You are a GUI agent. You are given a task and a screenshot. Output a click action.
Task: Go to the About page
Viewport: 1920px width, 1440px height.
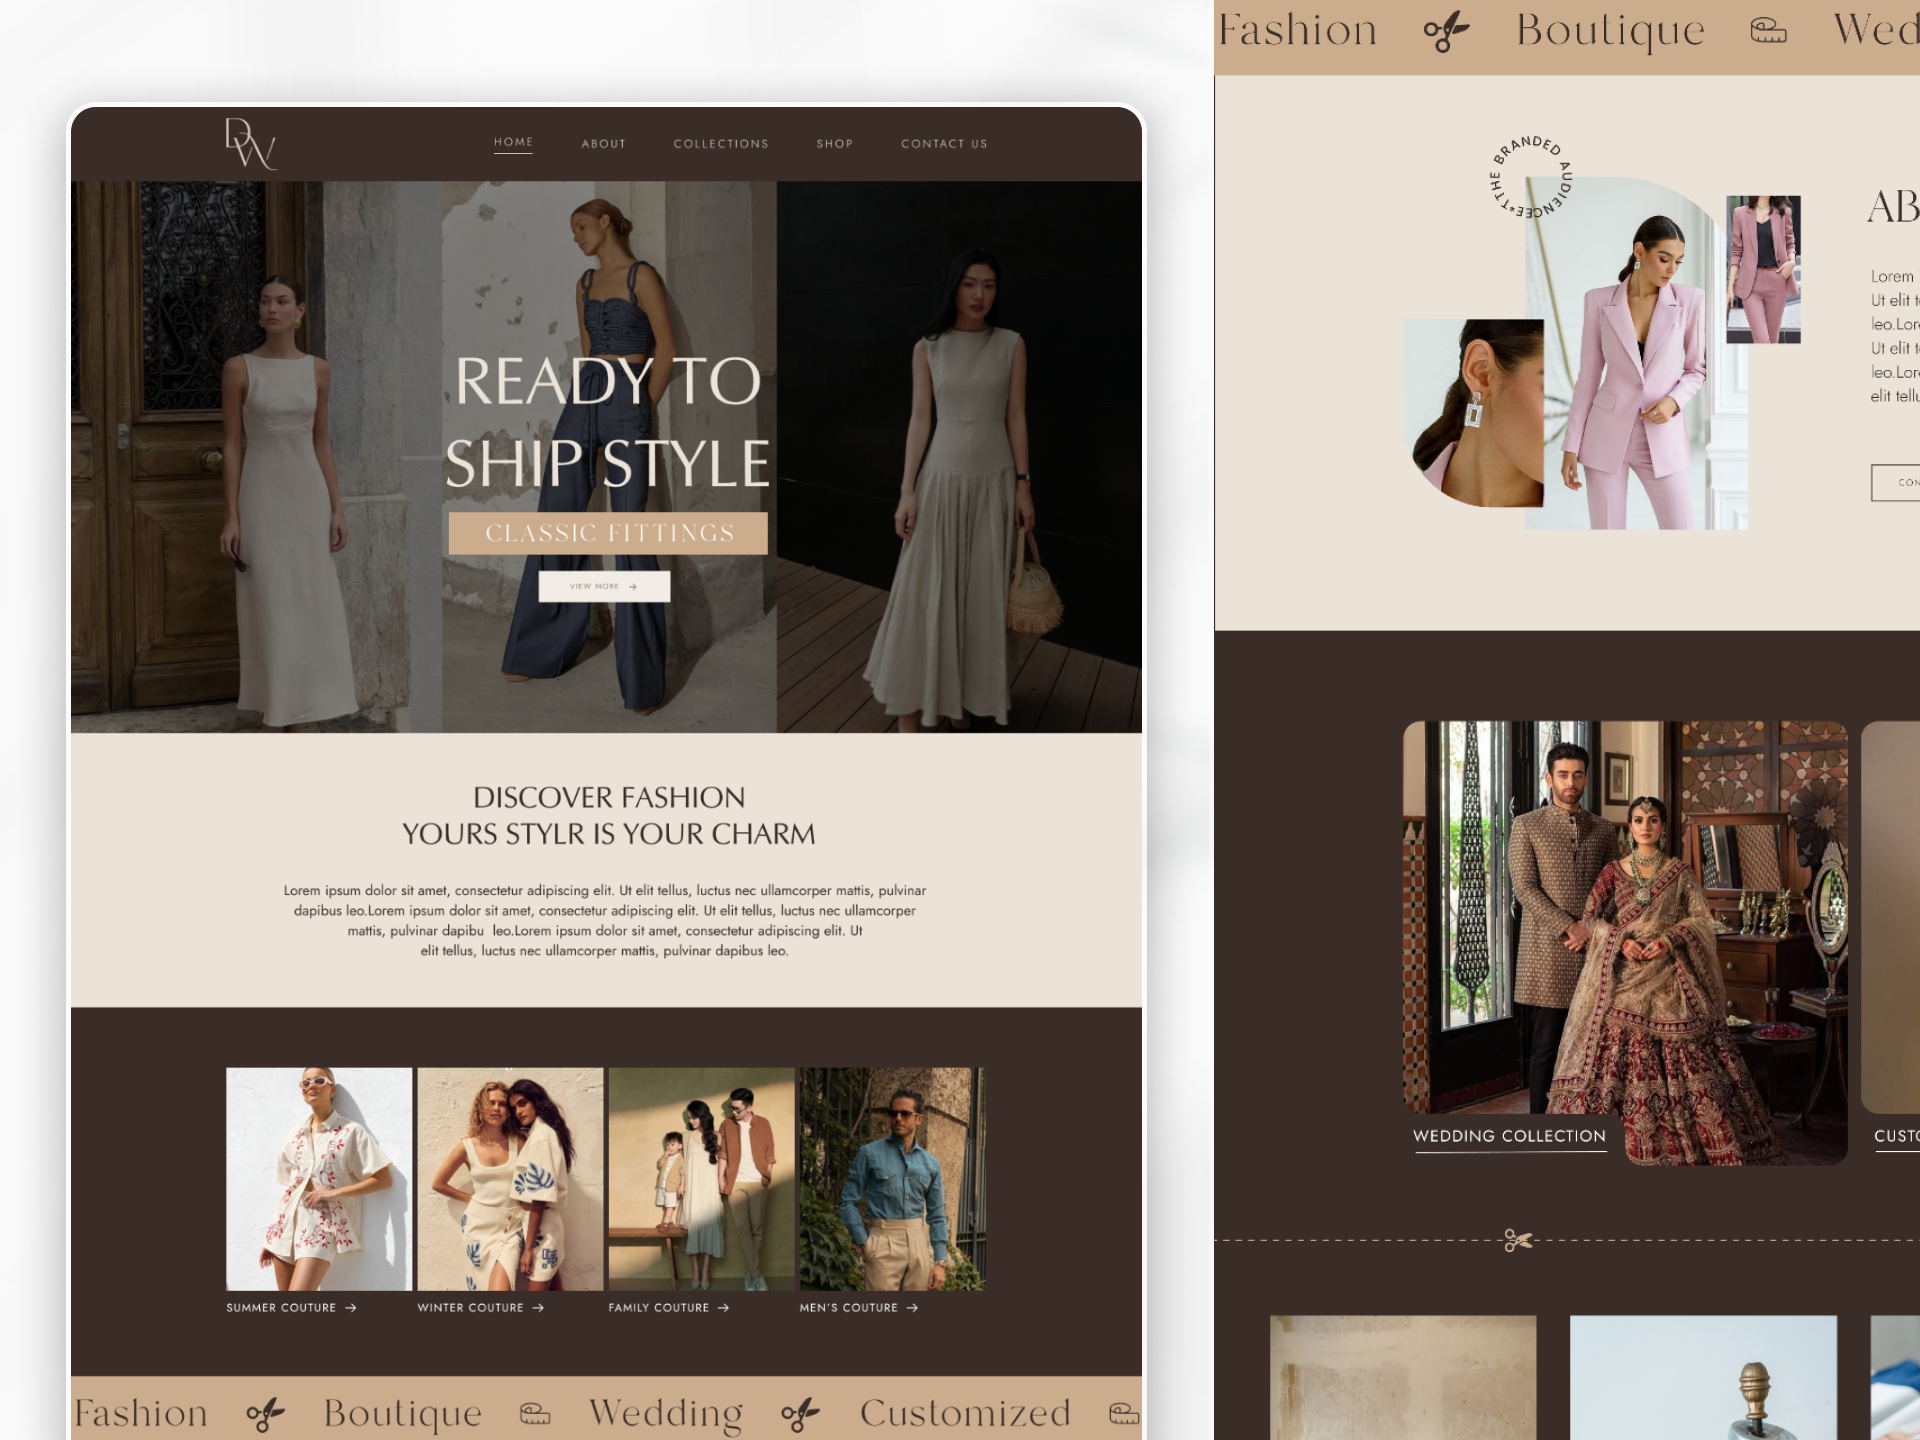604,144
